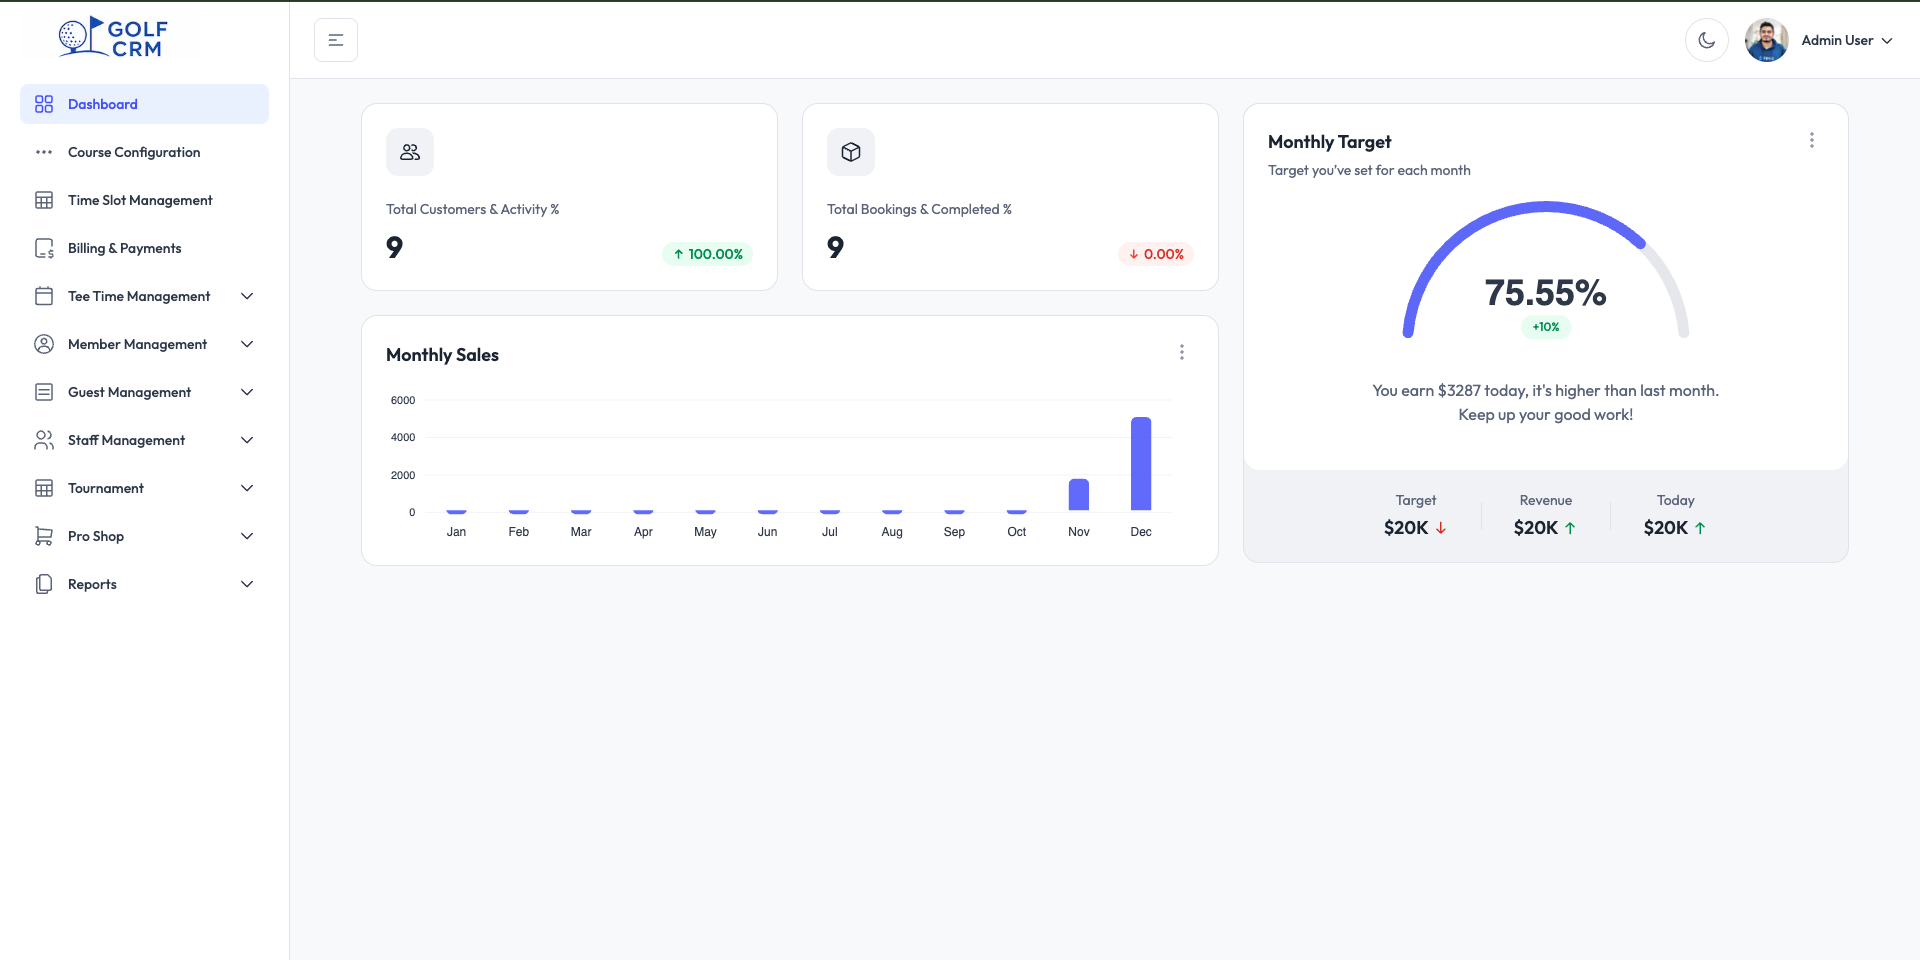This screenshot has height=960, width=1920.
Task: Open Monthly Sales three-dot options menu
Action: click(1182, 352)
